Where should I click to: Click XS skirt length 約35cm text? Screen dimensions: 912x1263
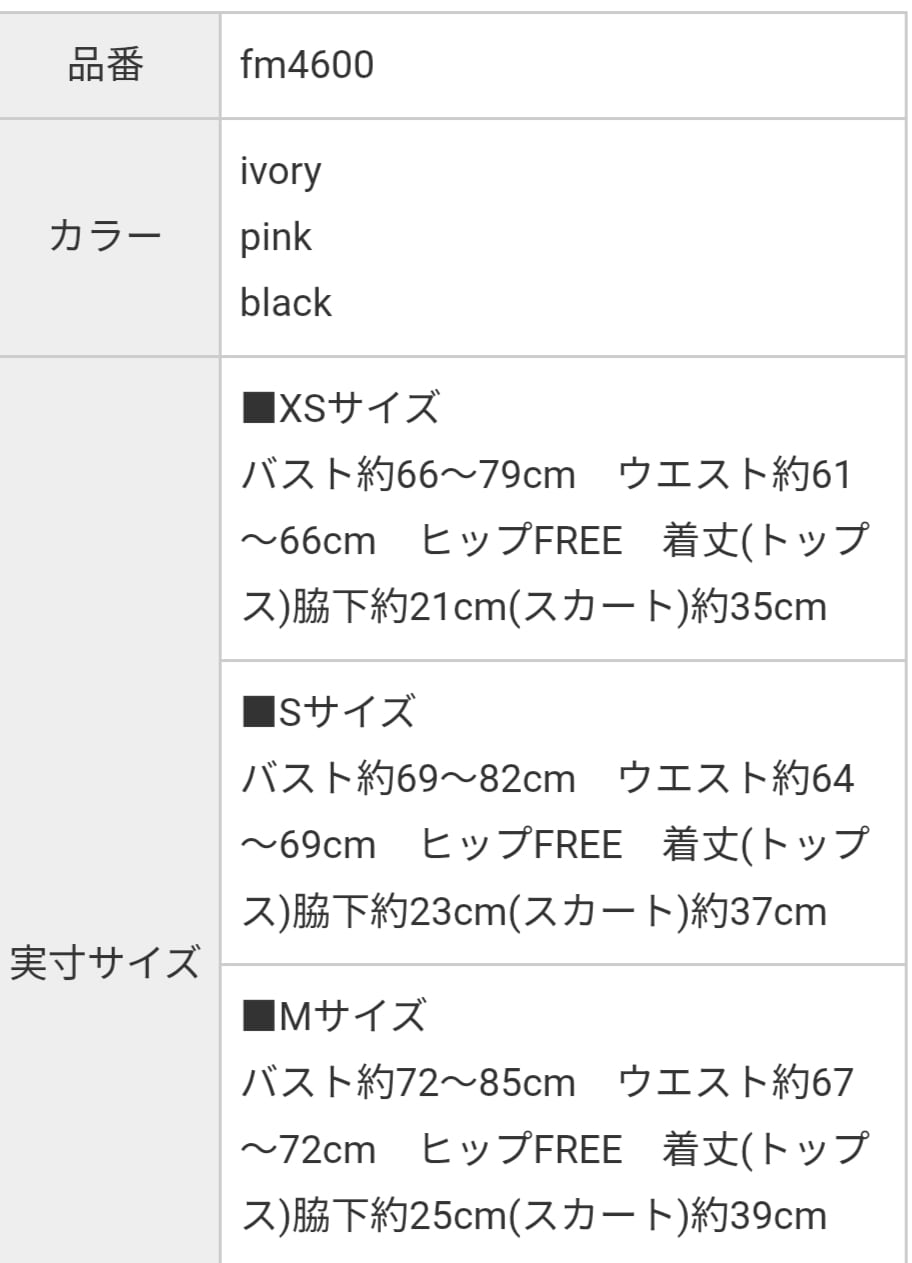(759, 607)
